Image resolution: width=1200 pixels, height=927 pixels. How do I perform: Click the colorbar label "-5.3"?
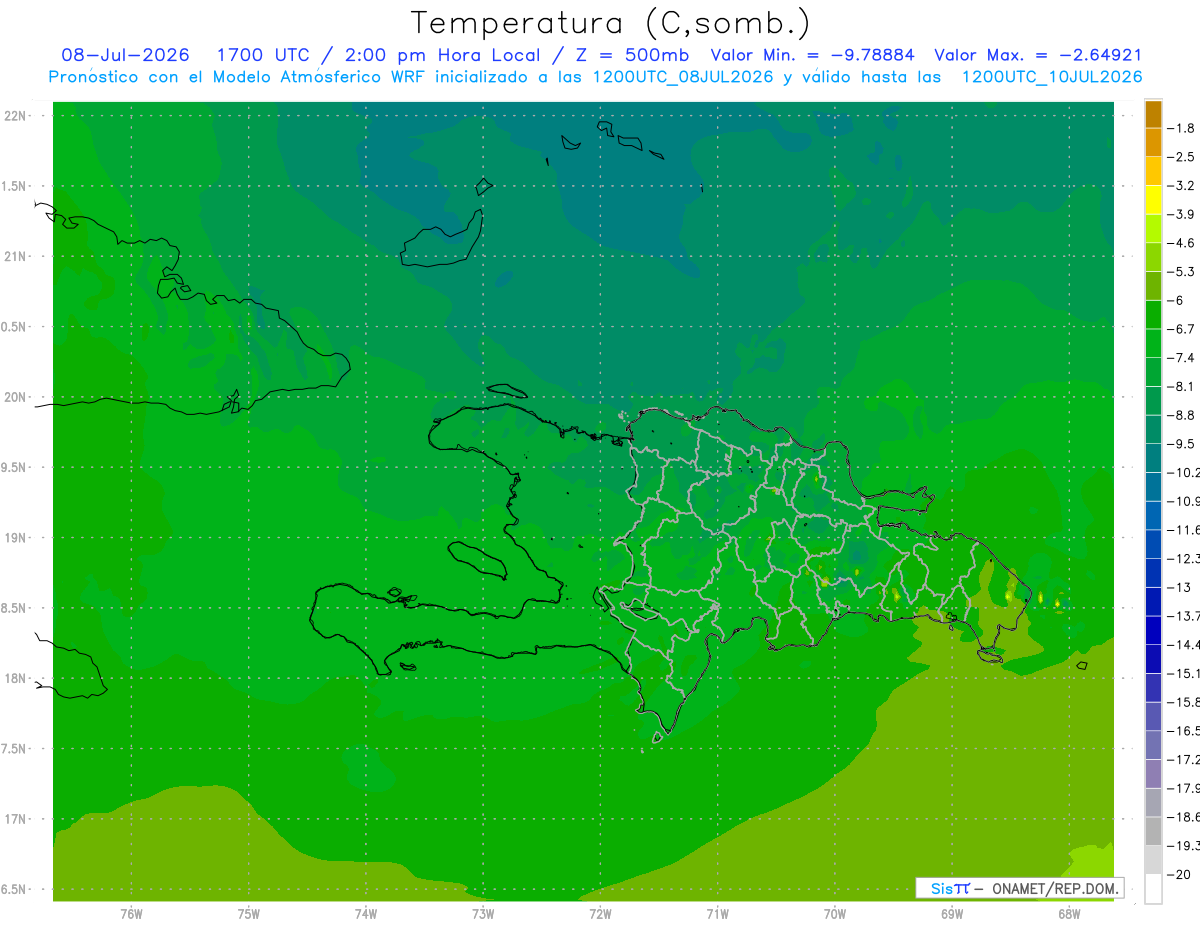pos(1183,271)
